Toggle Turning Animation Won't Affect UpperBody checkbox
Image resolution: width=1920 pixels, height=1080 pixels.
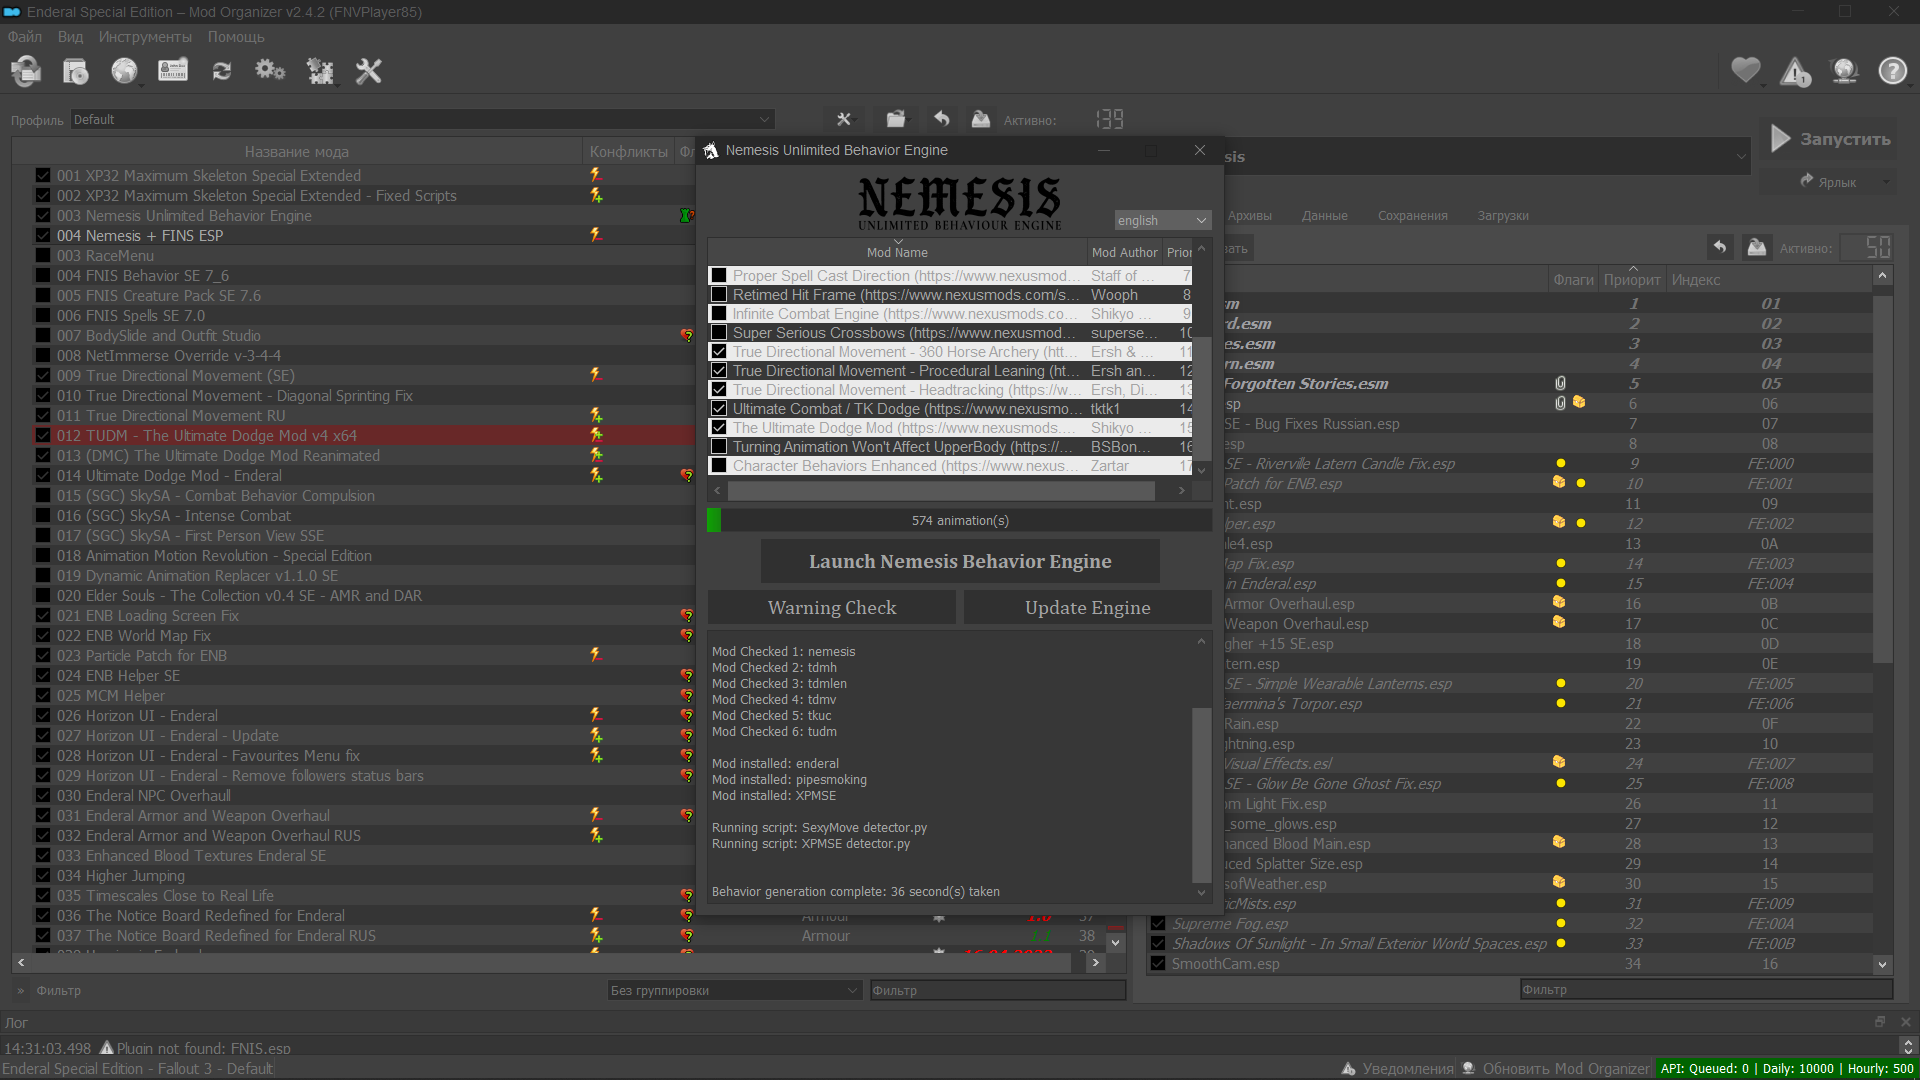pyautogui.click(x=719, y=447)
